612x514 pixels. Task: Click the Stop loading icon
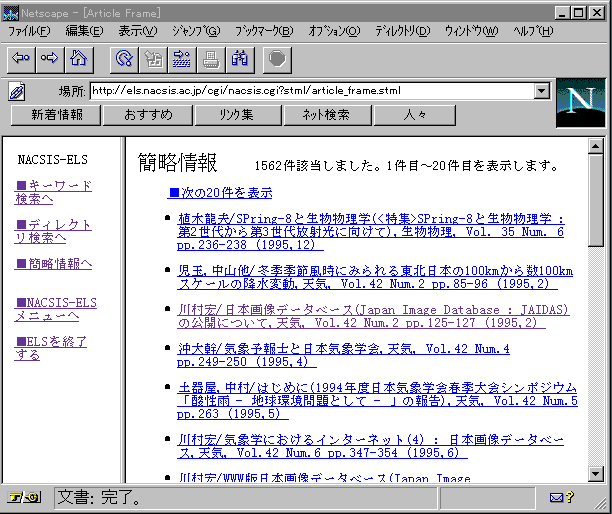pyautogui.click(x=277, y=60)
